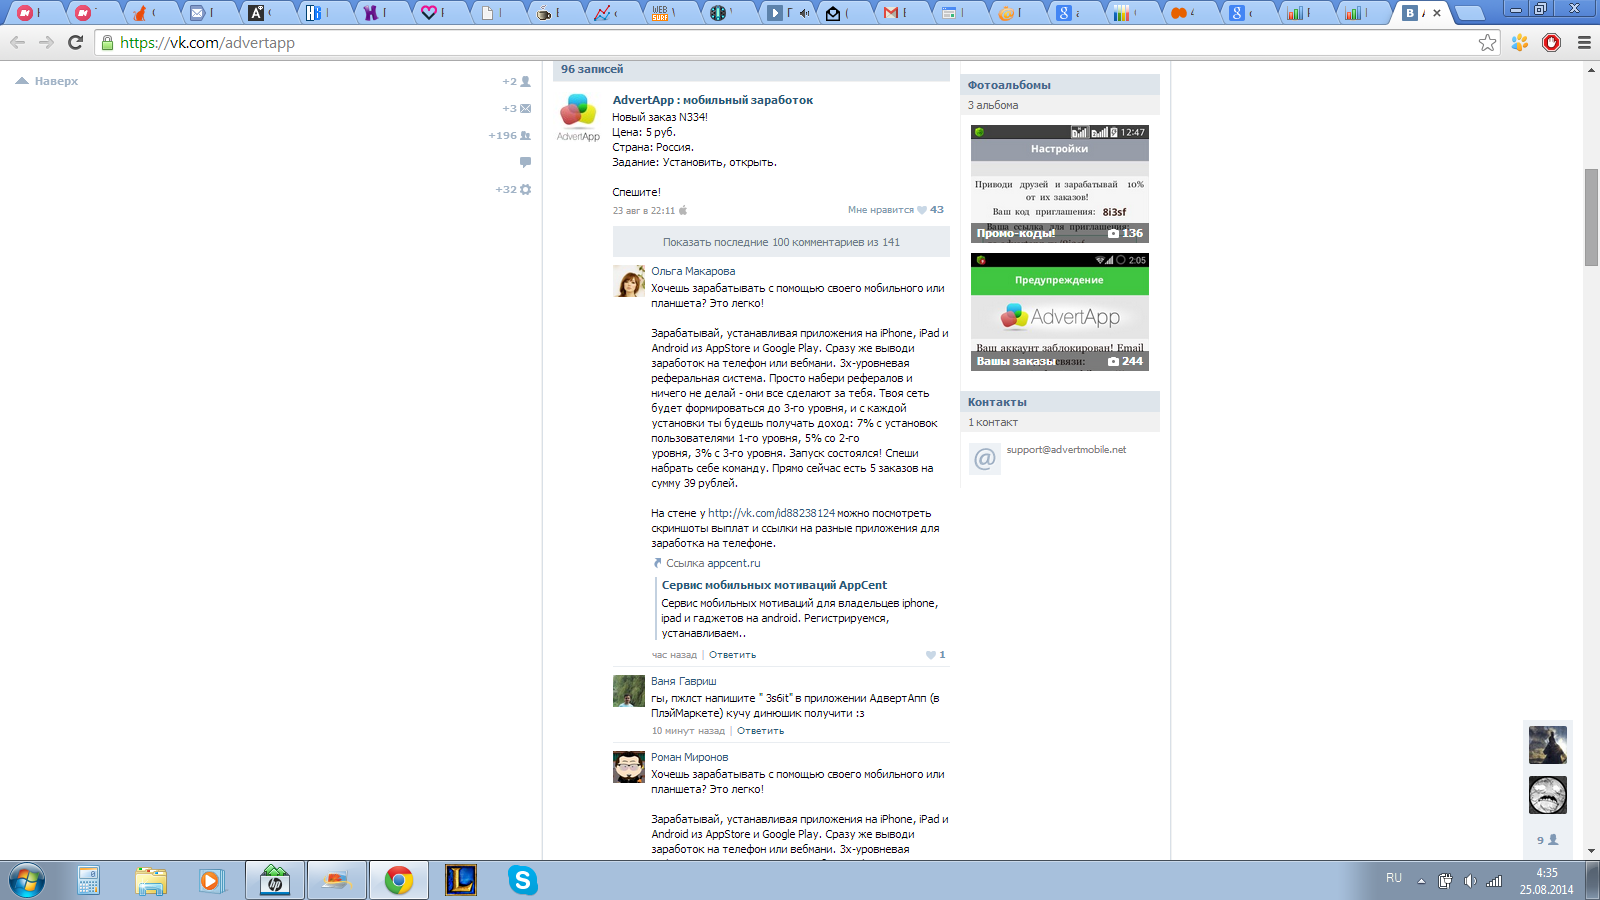Launch Calculator from the taskbar
Viewport: 1600px width, 900px height.
(x=88, y=881)
